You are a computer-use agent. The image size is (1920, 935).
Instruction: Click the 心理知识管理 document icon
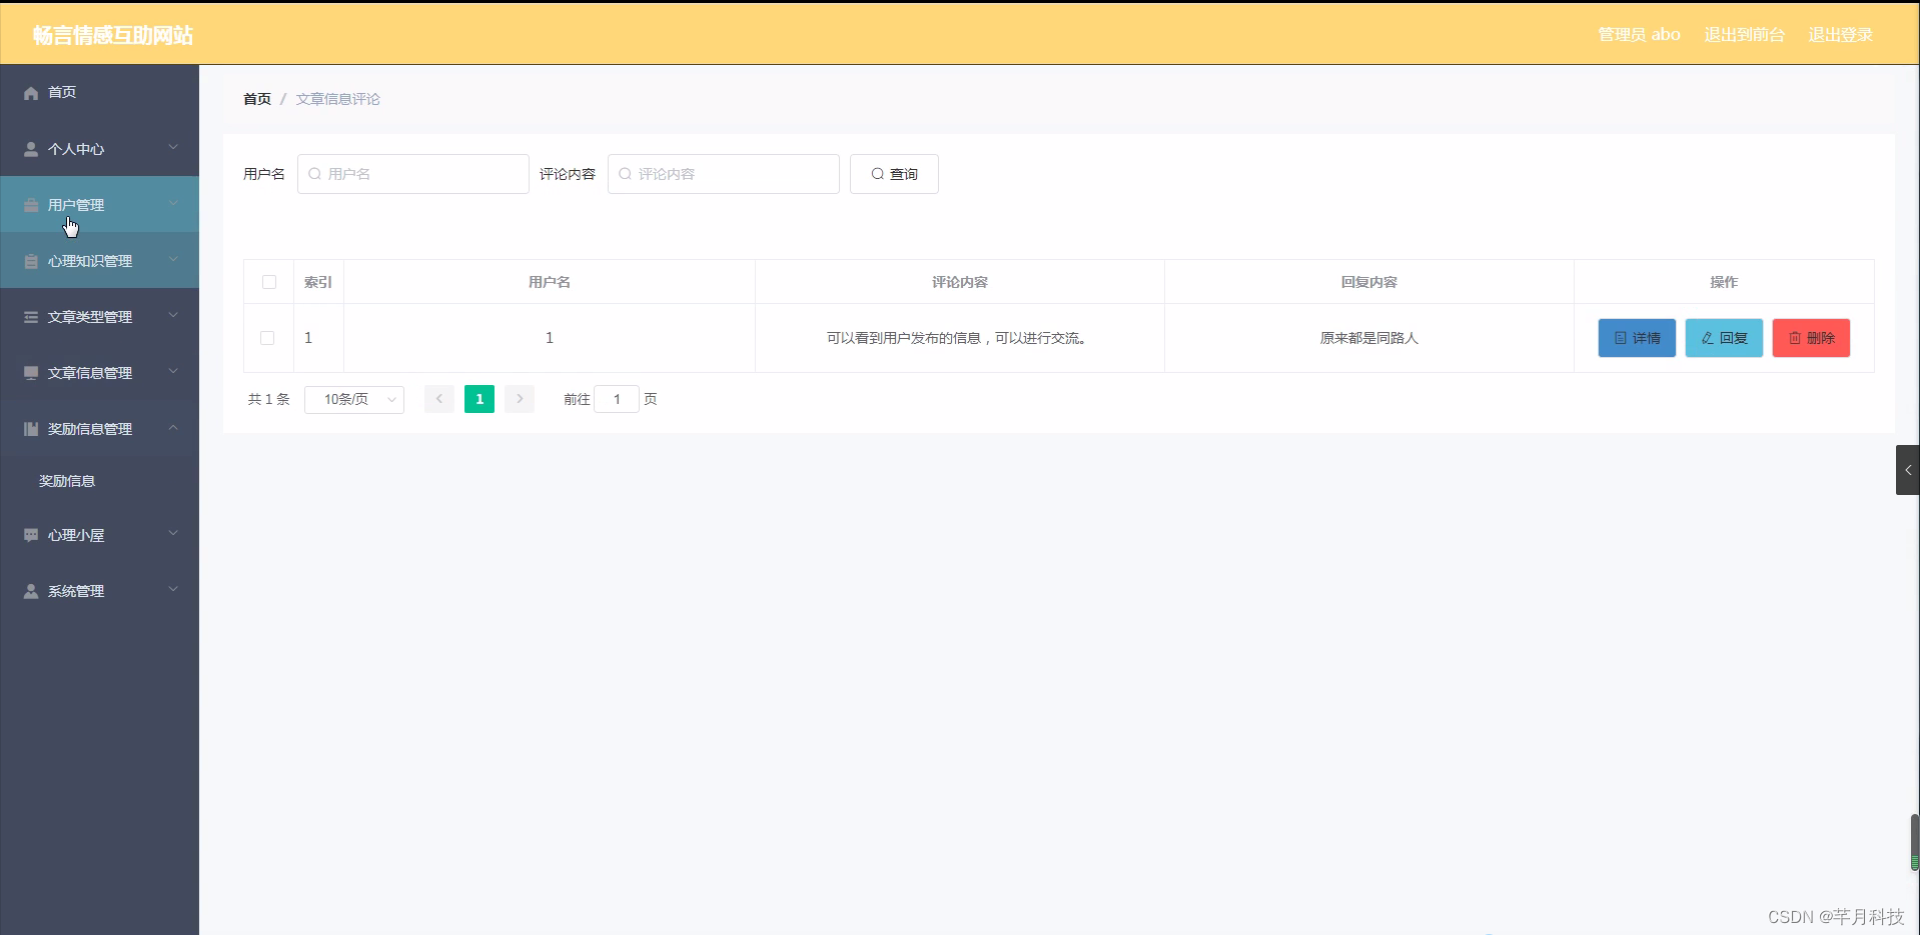click(x=29, y=261)
